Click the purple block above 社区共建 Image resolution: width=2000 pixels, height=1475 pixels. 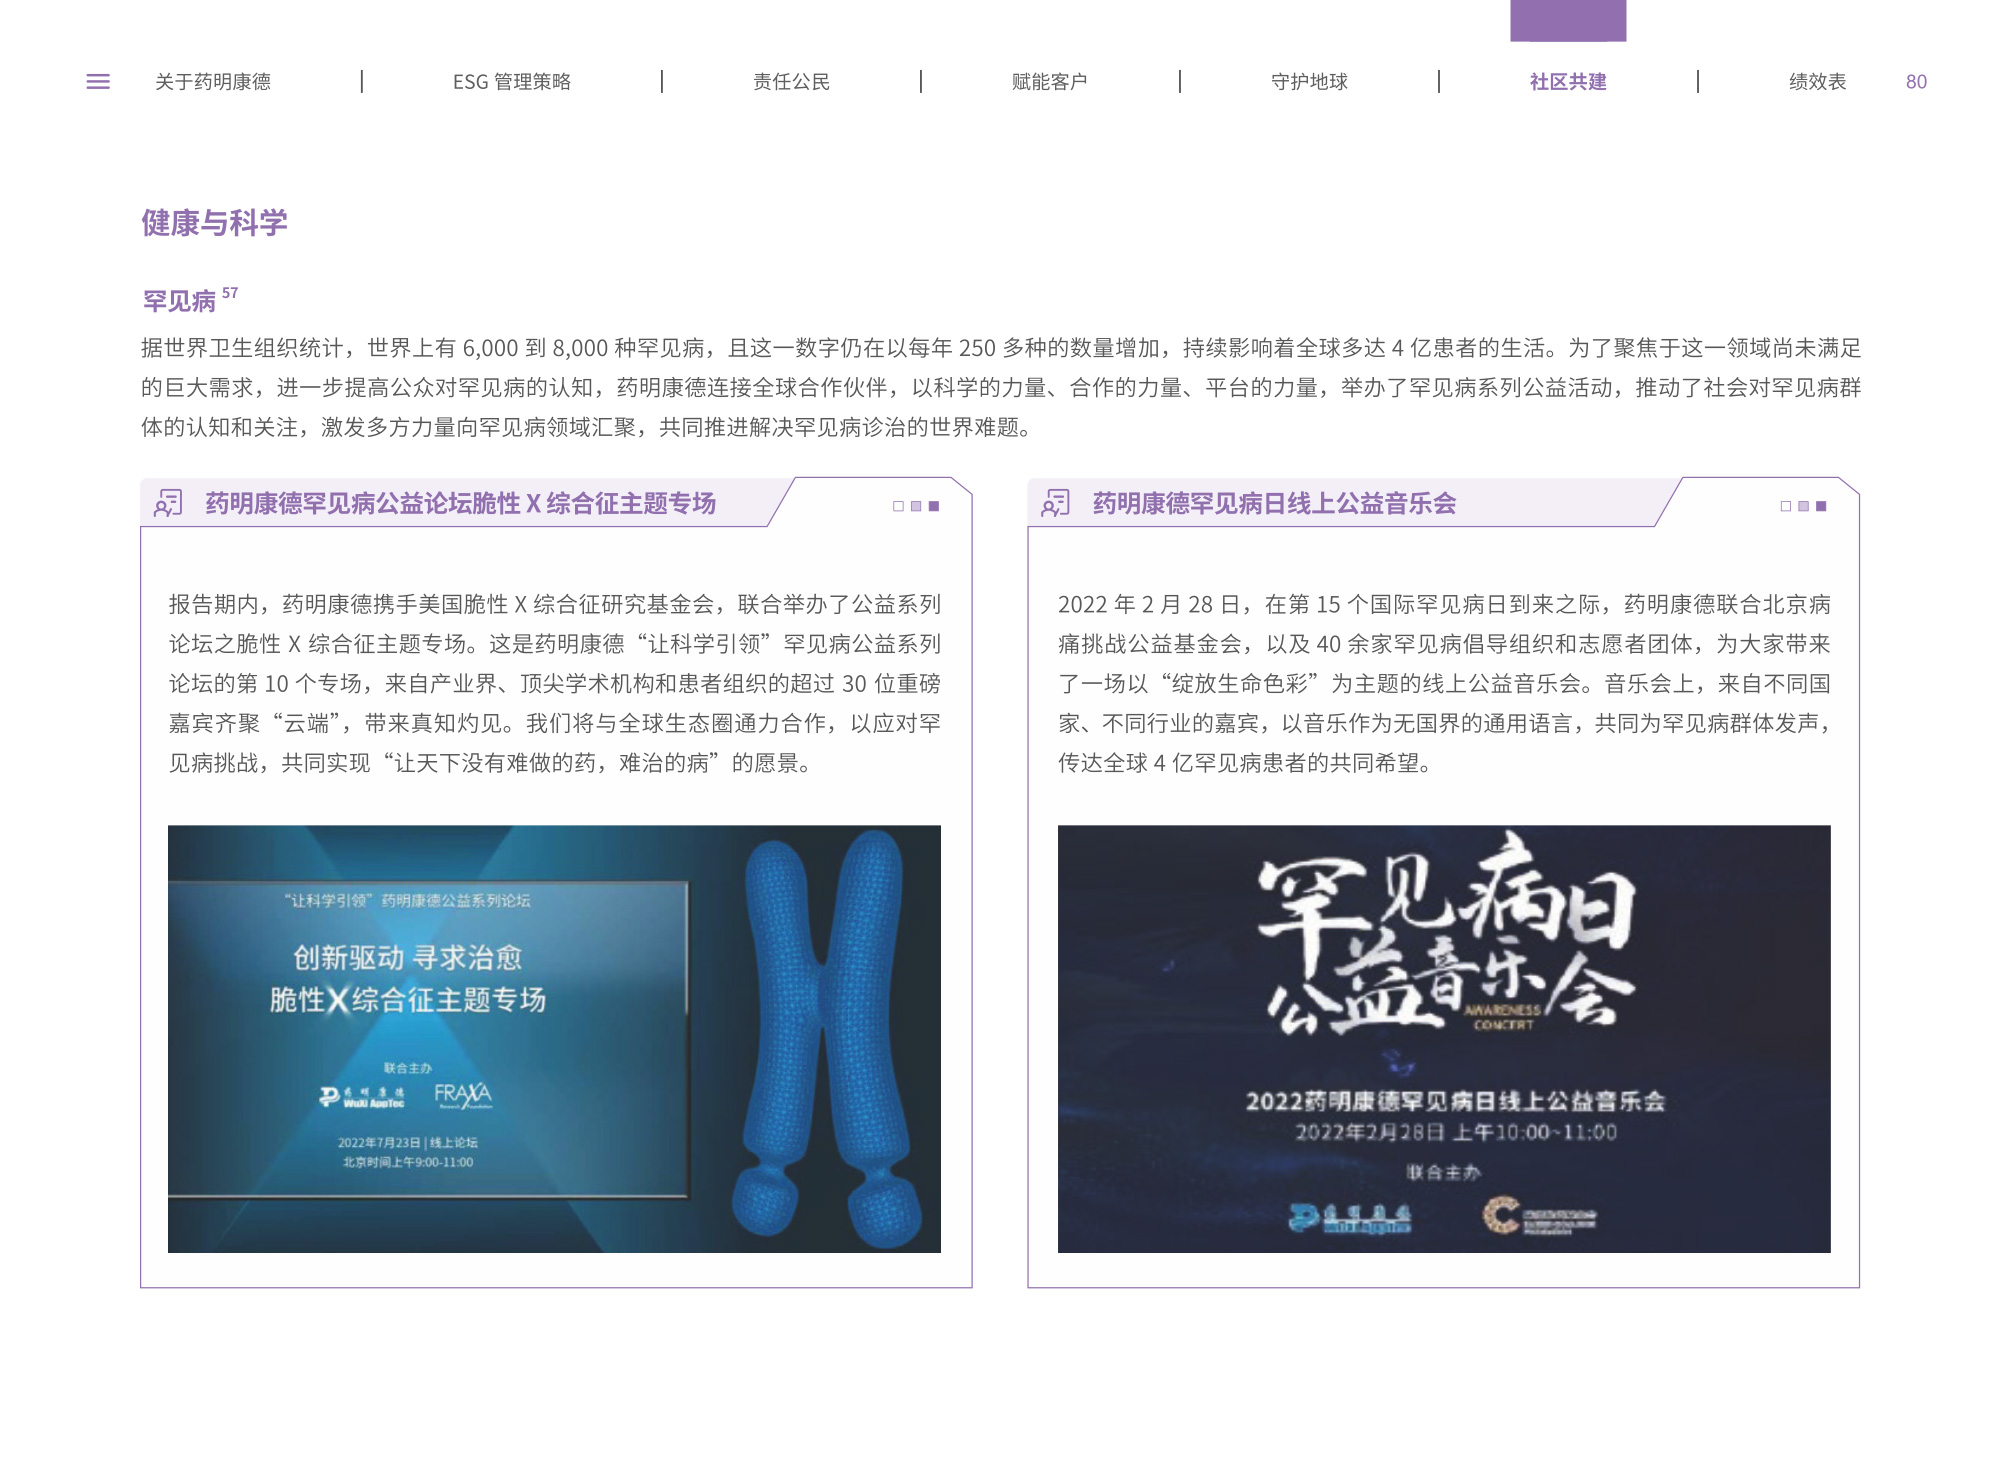tap(1567, 20)
